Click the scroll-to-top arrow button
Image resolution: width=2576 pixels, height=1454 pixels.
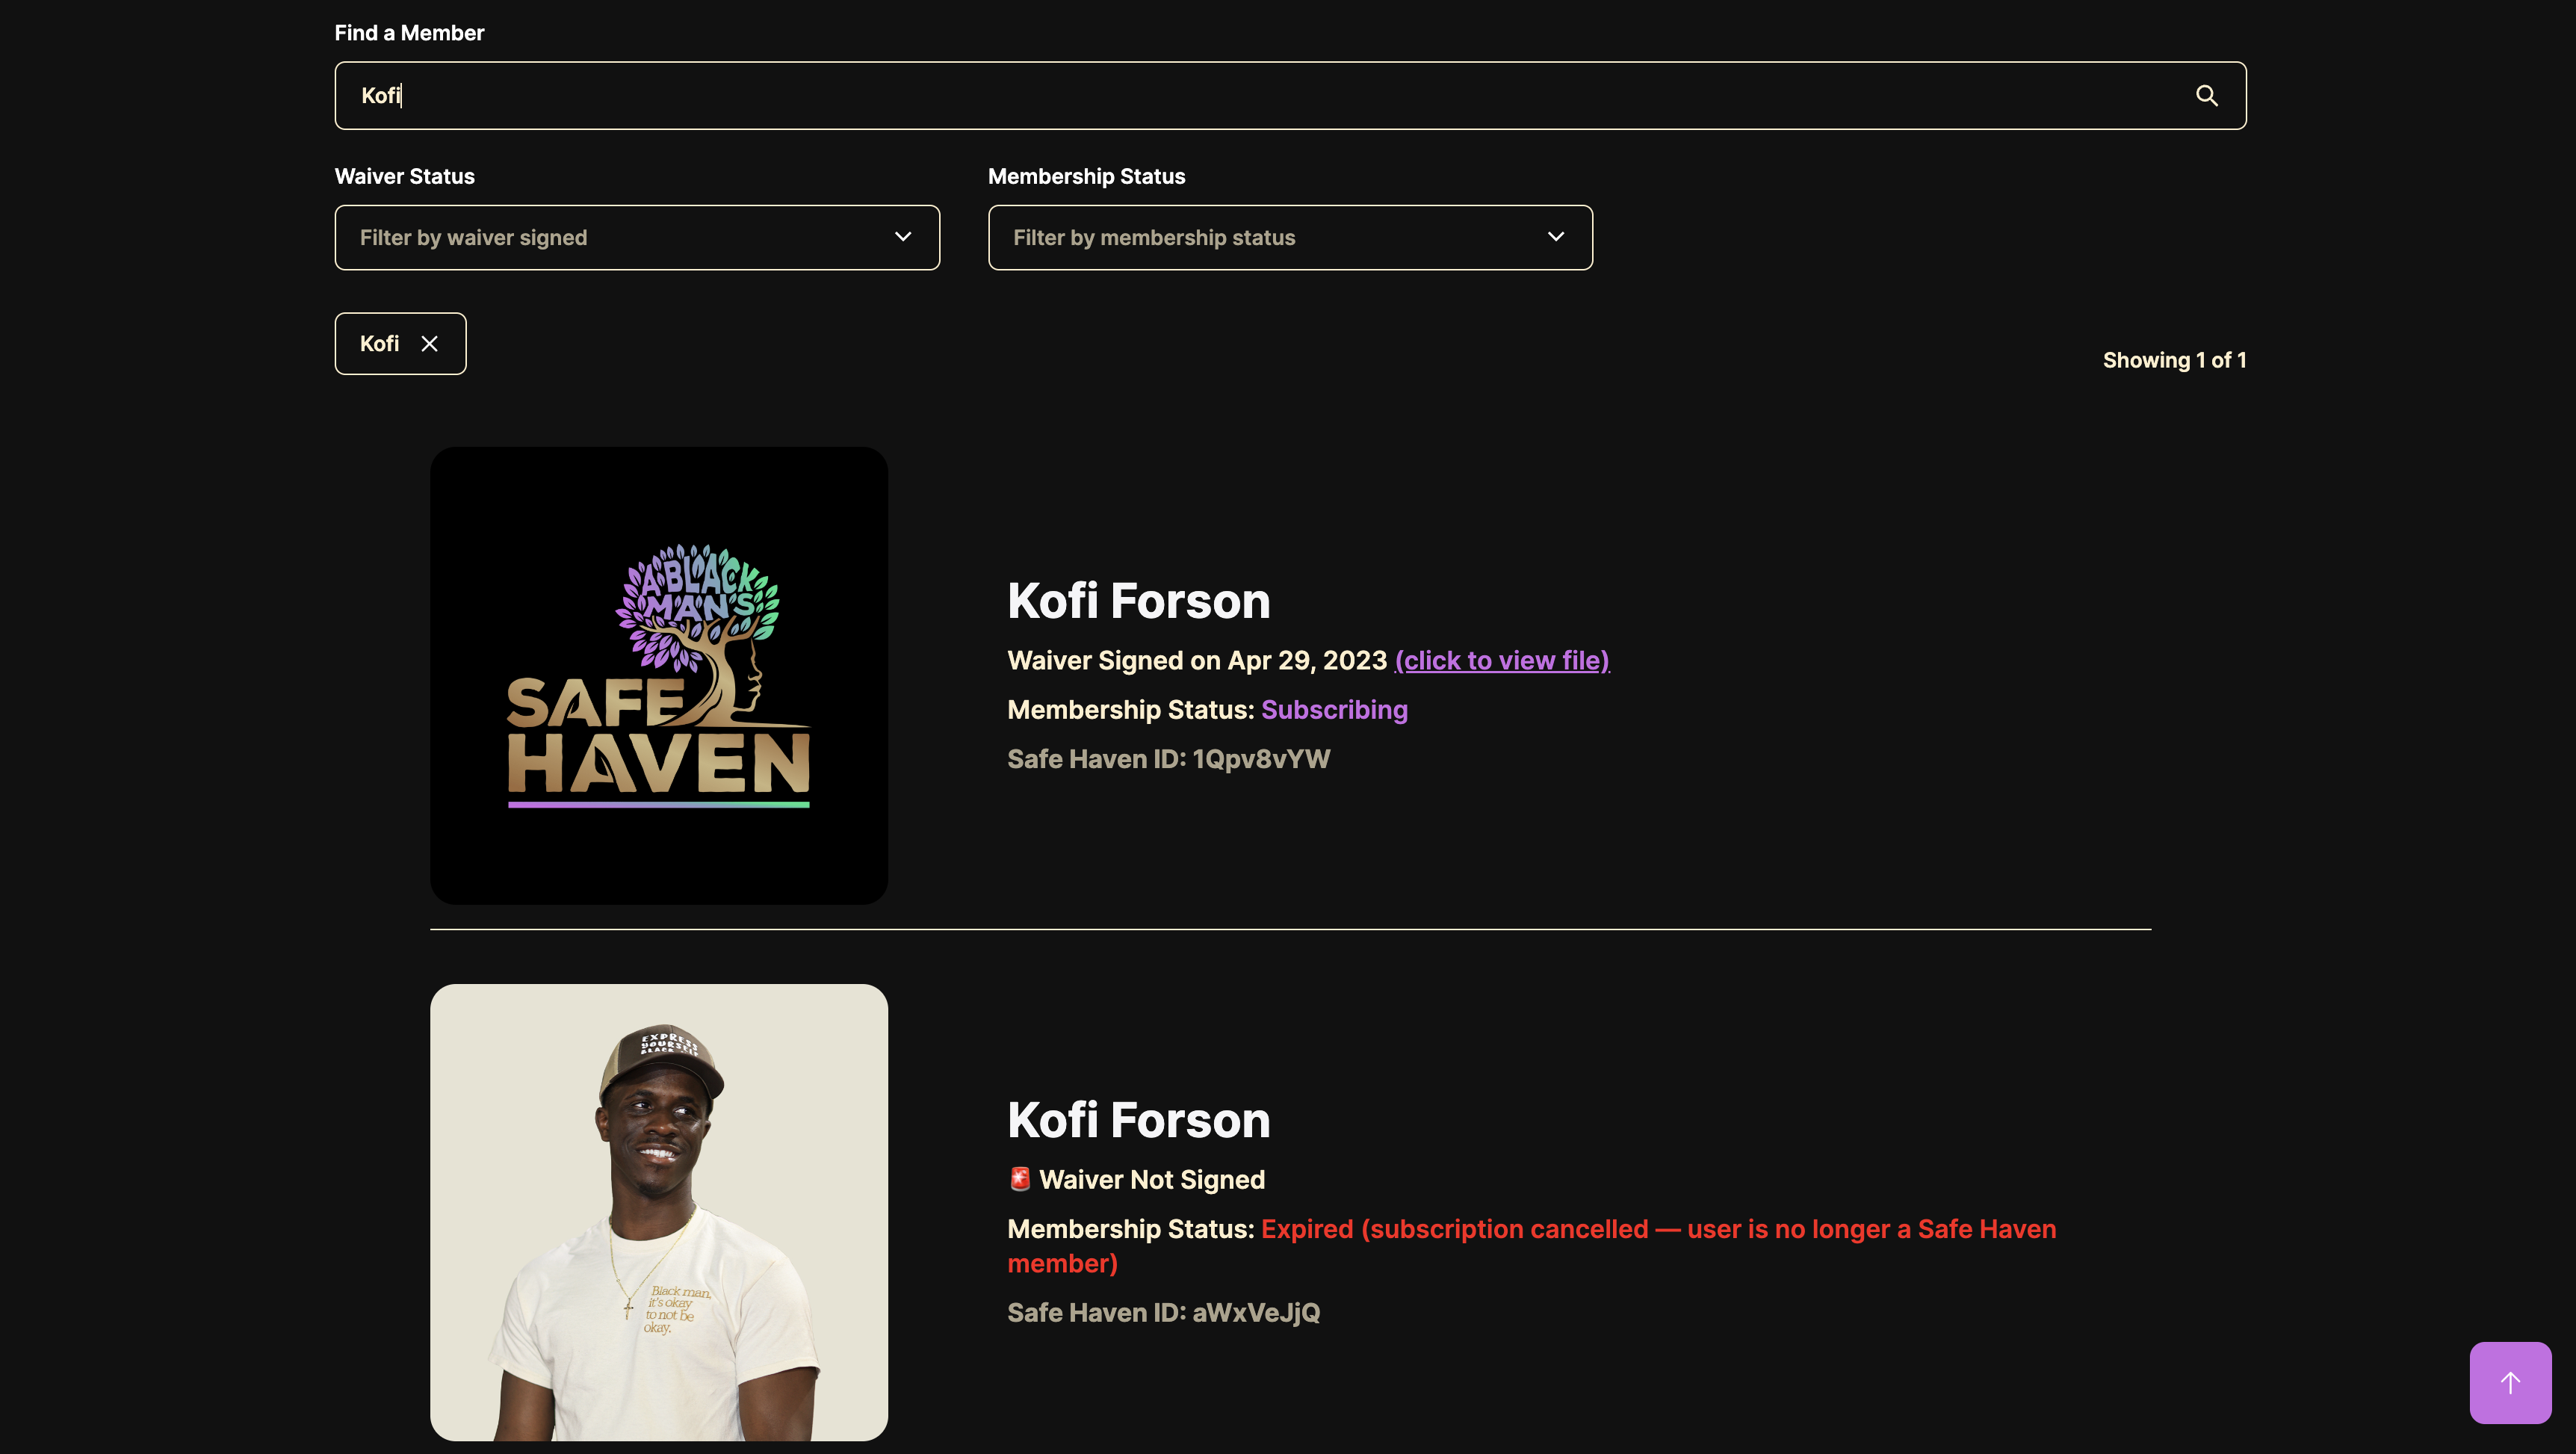pos(2509,1382)
